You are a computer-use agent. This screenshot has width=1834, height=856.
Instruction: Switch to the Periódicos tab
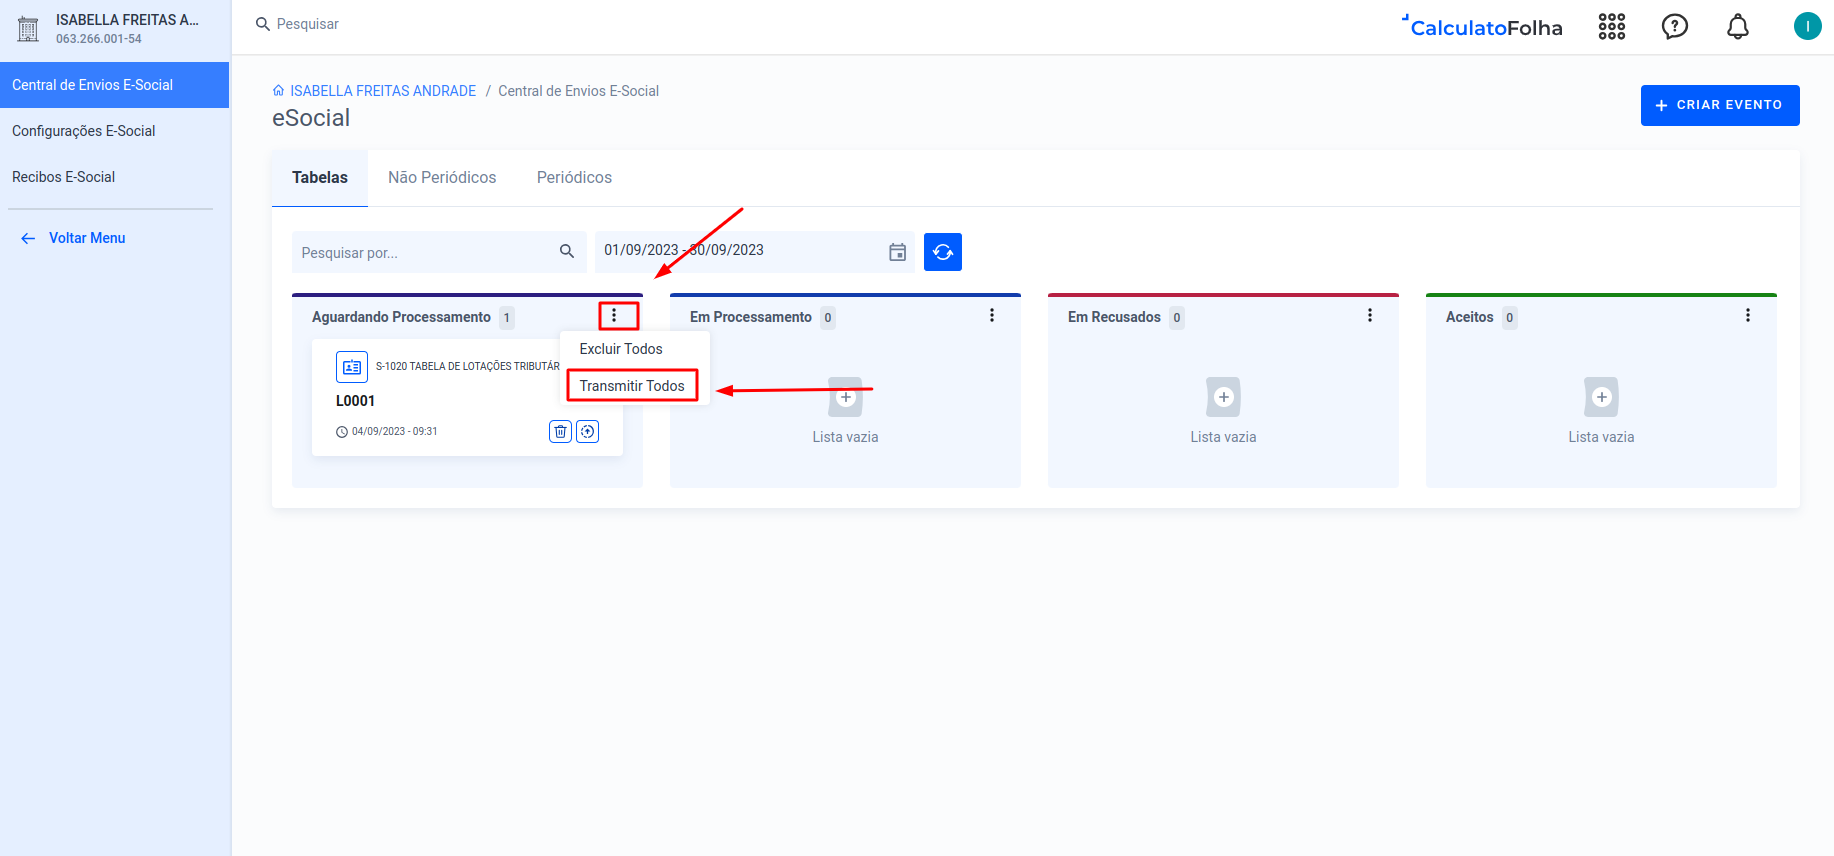[x=574, y=178]
